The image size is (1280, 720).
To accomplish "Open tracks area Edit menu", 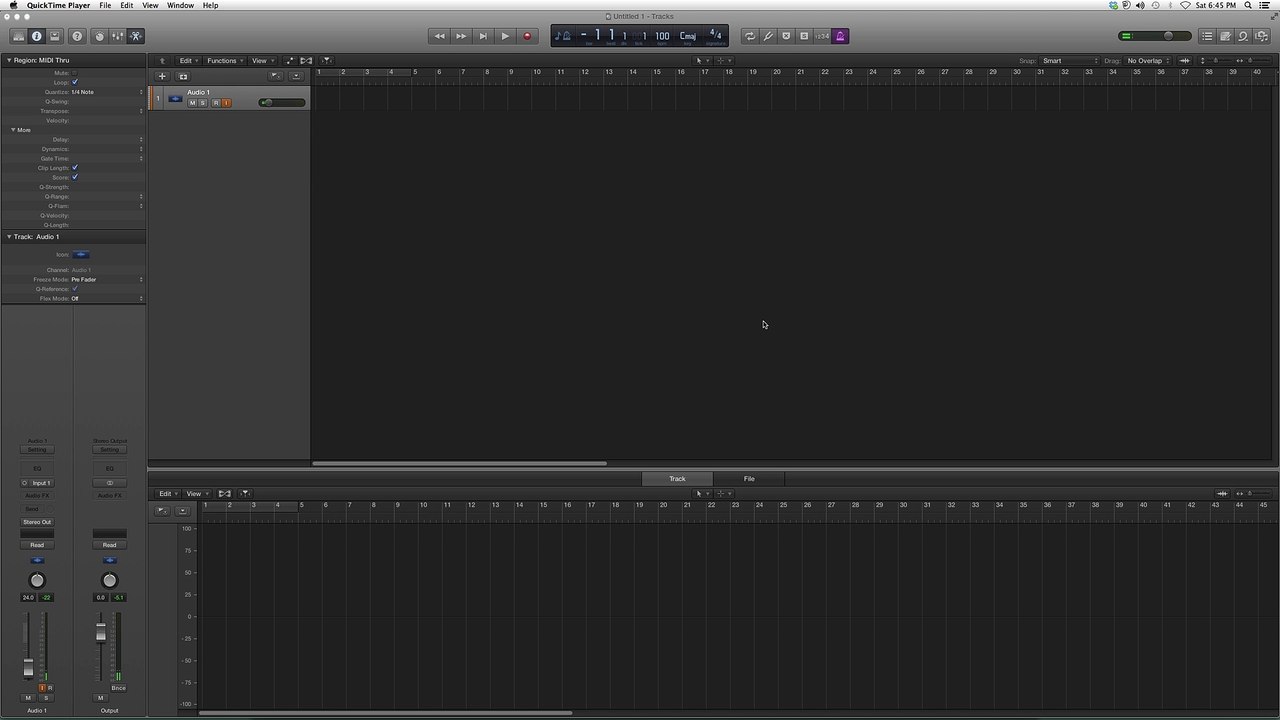I will click(188, 61).
